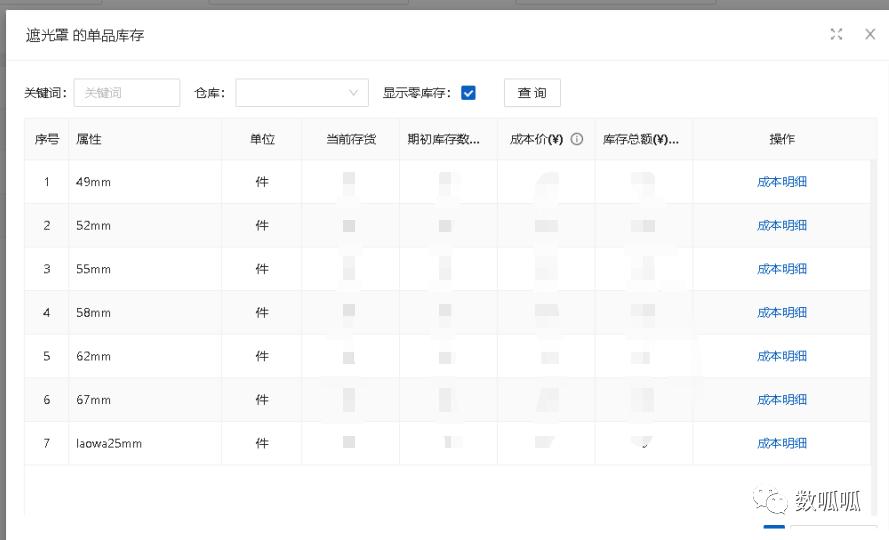Screen dimensions: 889x540
Task: Select the 52mm attribute cell
Action: click(145, 226)
